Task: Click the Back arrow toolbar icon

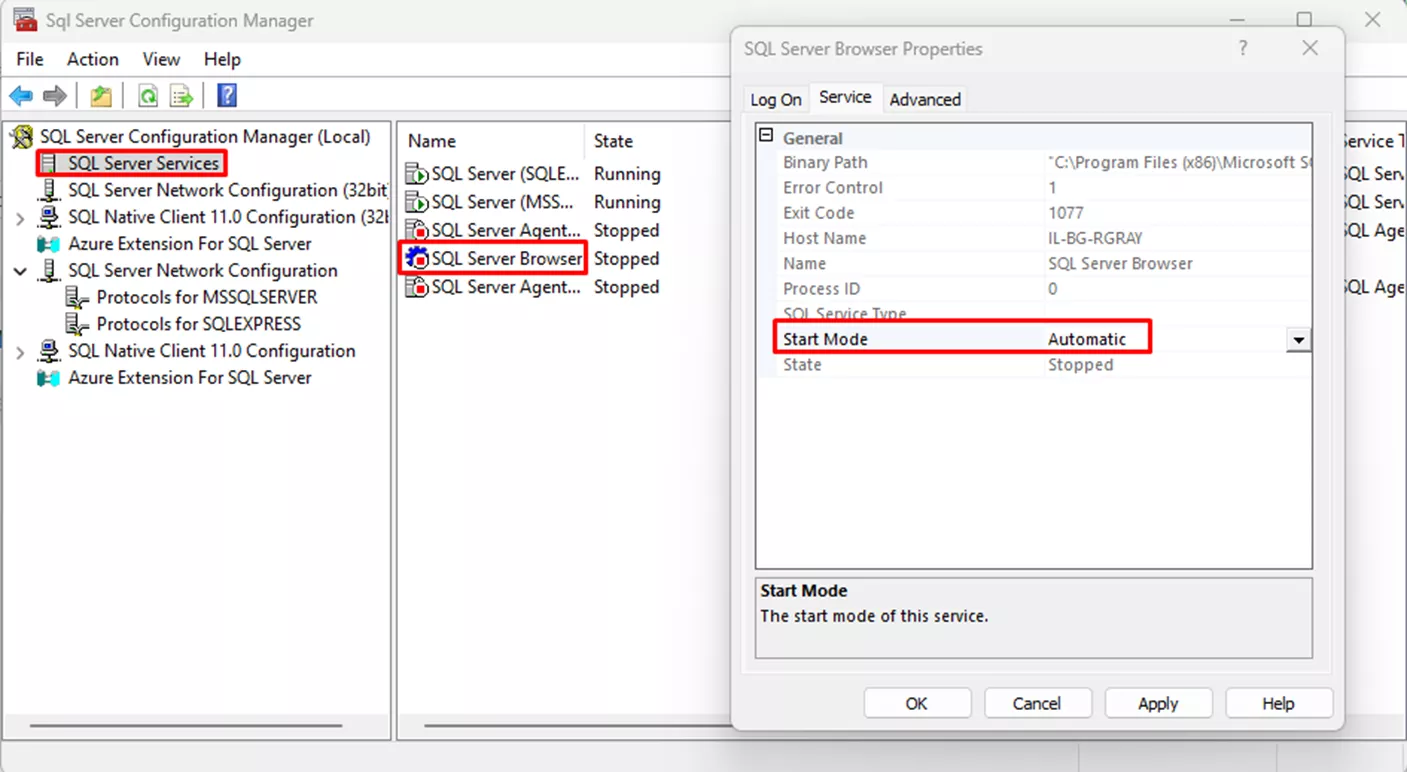Action: coord(21,96)
